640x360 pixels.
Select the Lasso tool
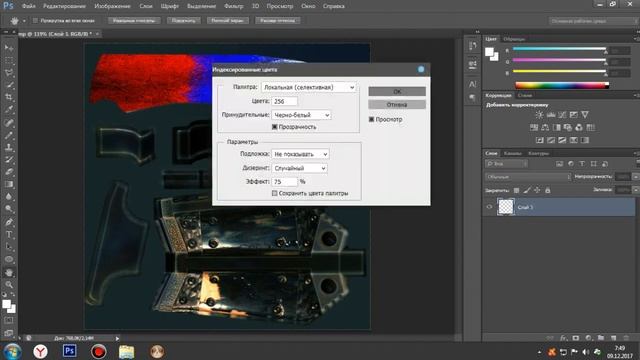click(9, 73)
